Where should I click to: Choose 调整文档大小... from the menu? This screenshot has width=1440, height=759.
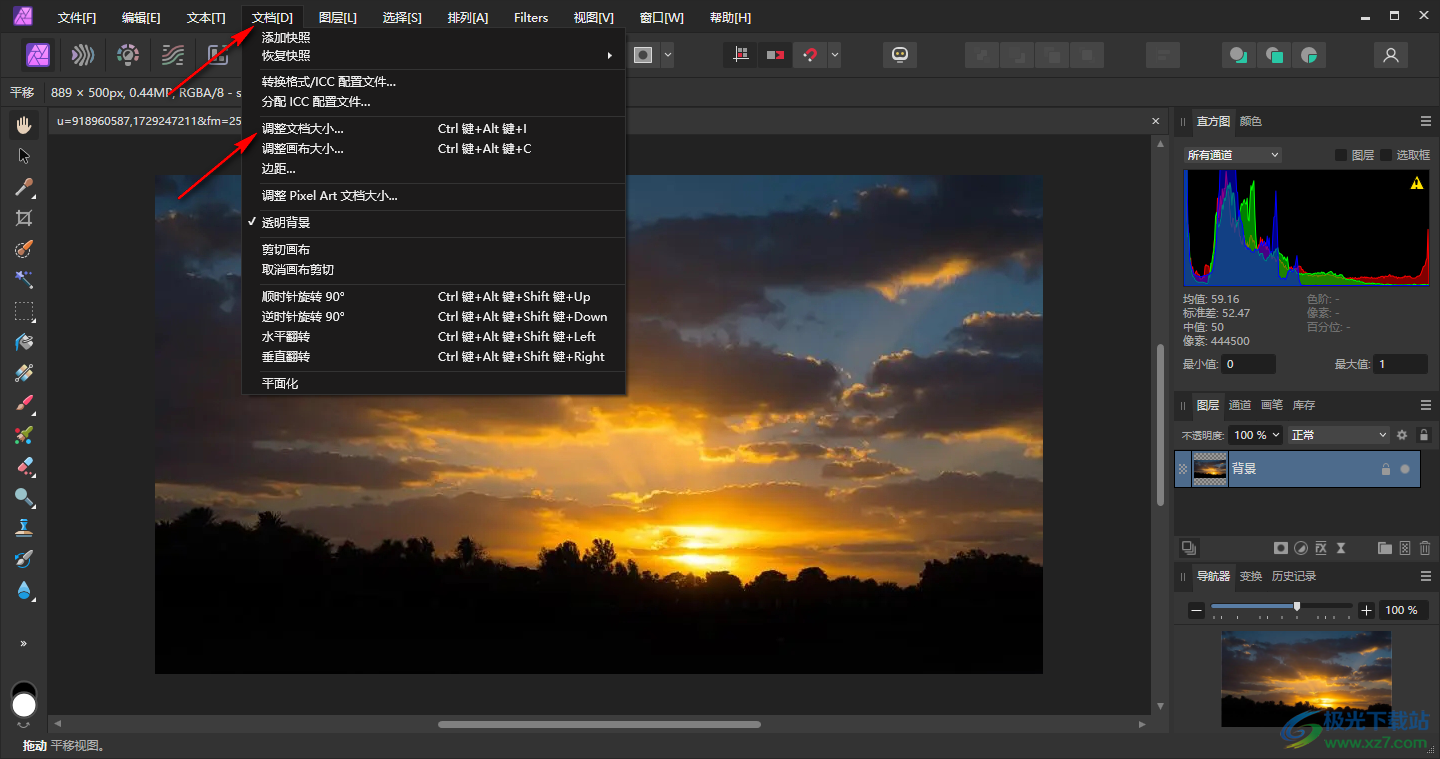303,129
